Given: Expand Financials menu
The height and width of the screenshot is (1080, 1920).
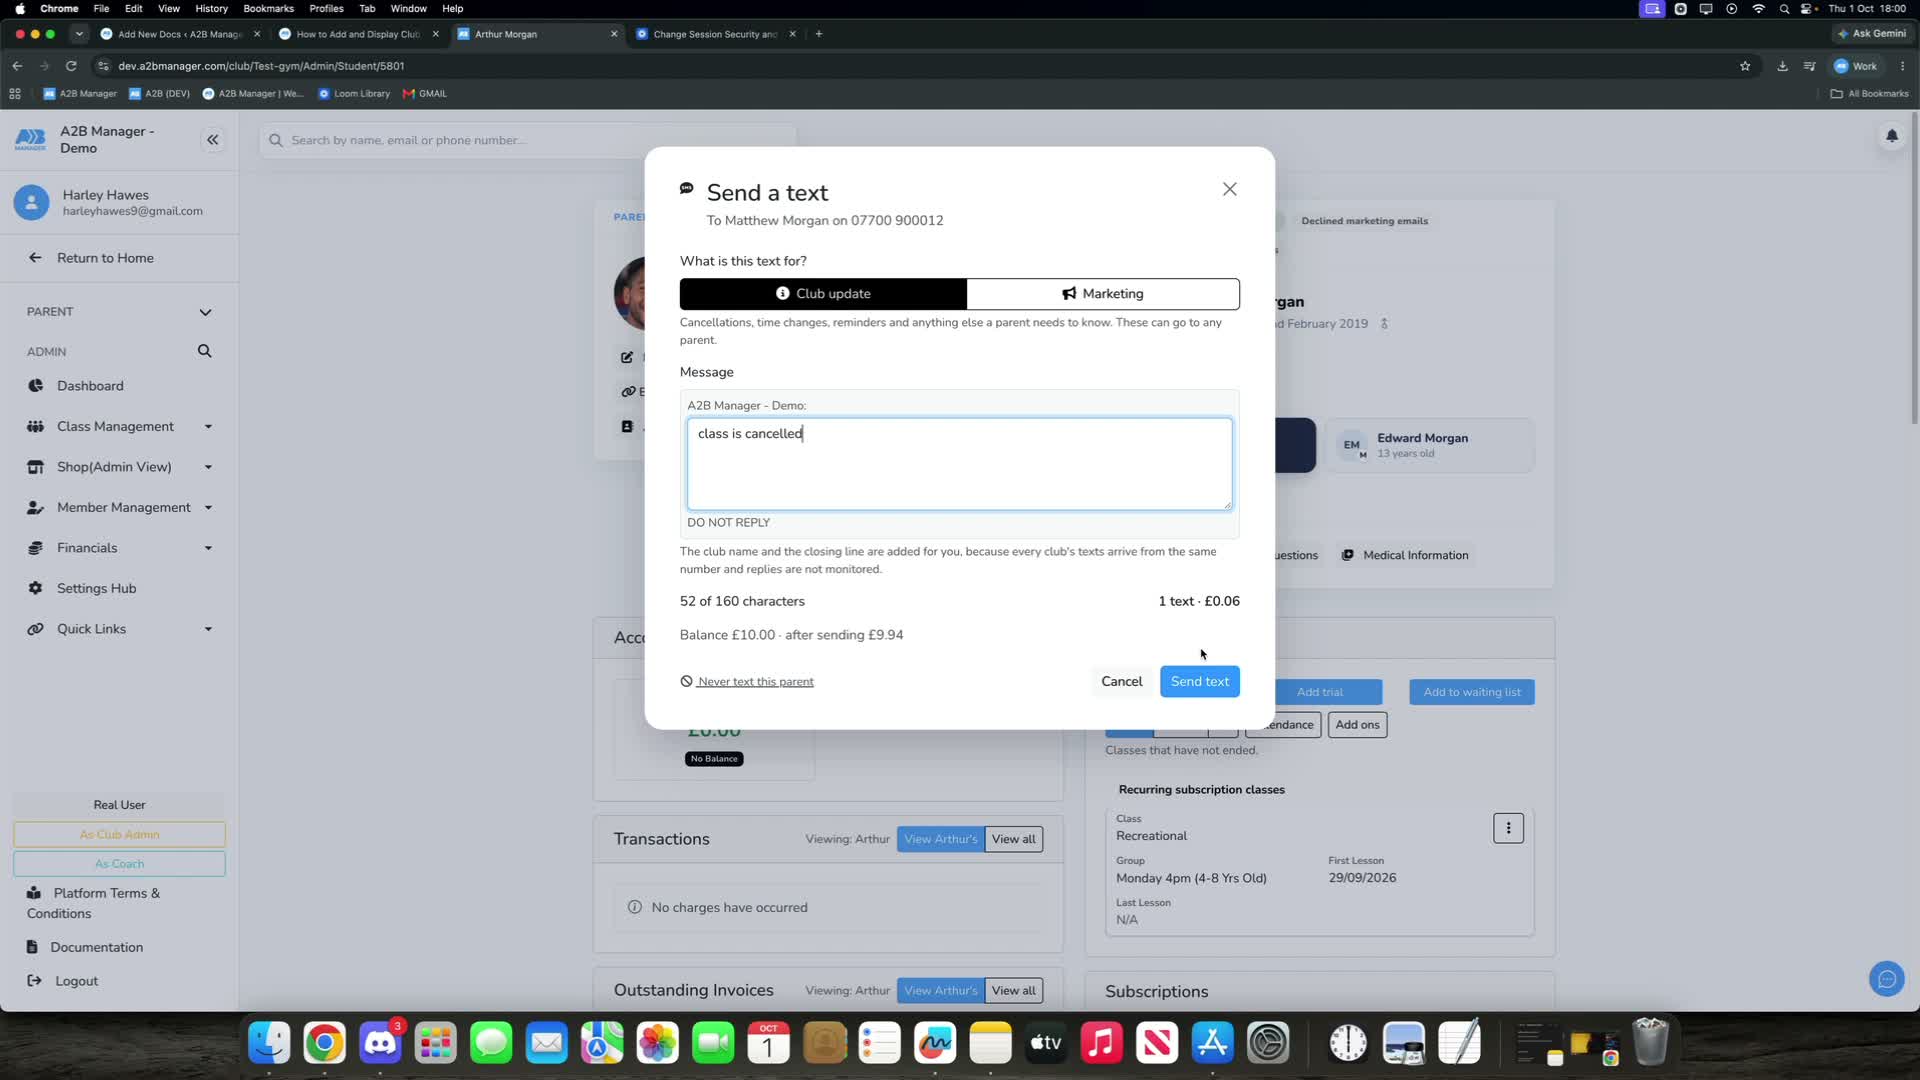Looking at the screenshot, I should point(119,548).
